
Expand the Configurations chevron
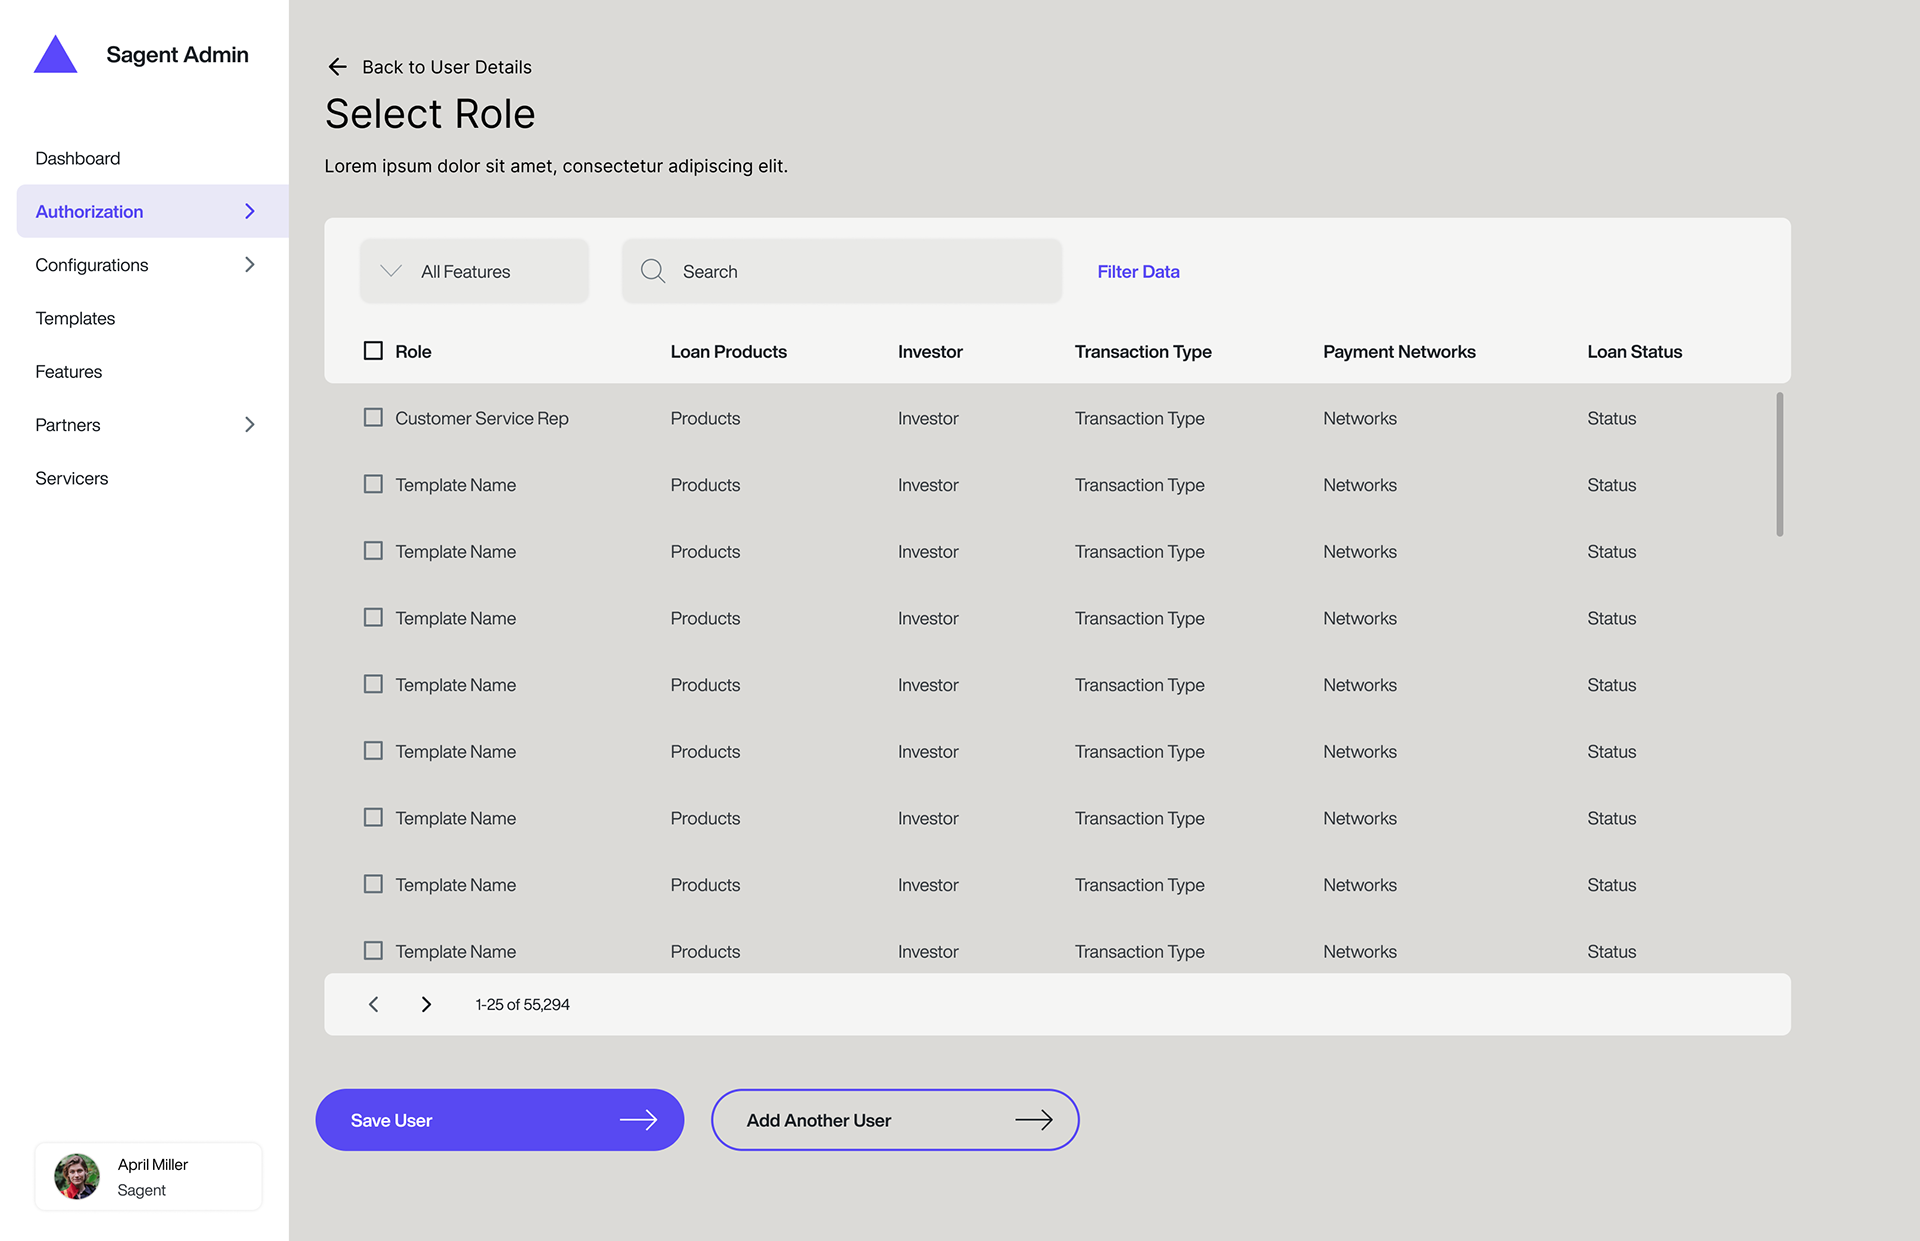point(250,264)
